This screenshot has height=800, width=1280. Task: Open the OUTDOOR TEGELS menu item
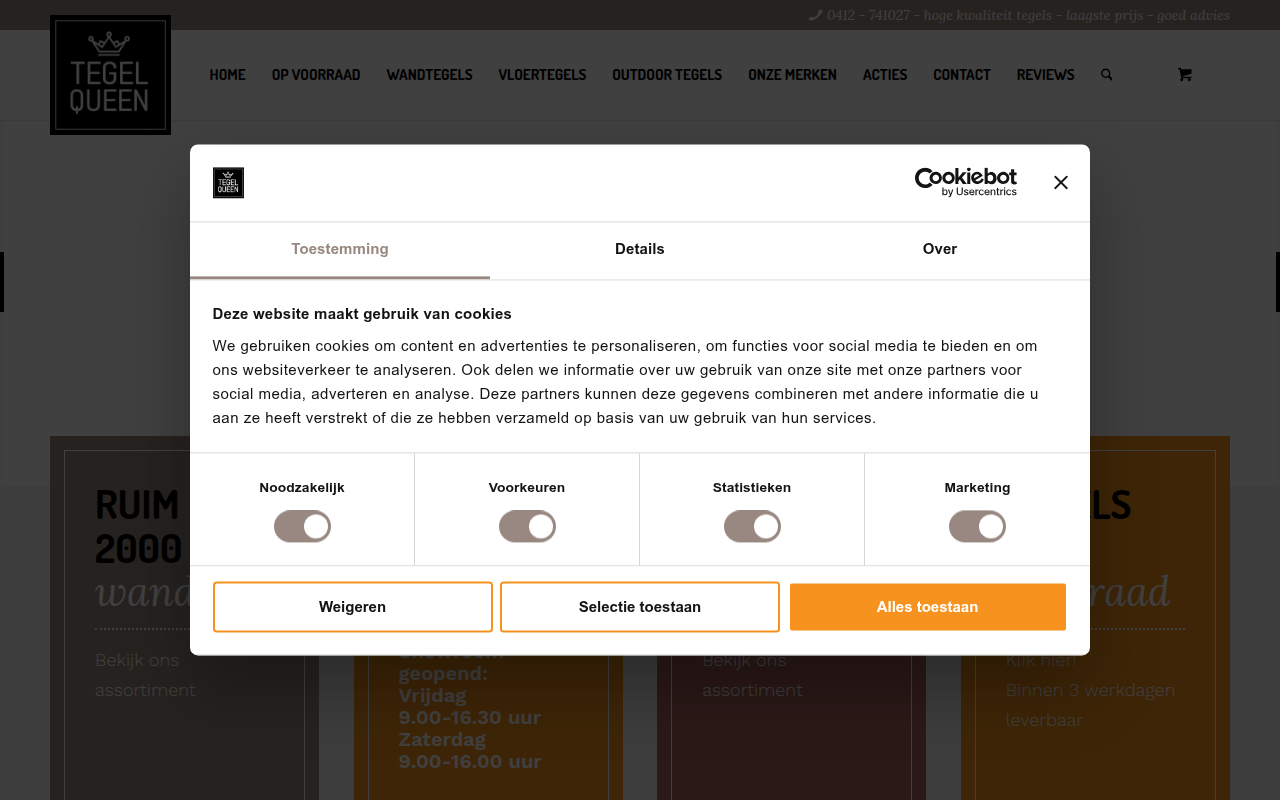click(x=667, y=75)
